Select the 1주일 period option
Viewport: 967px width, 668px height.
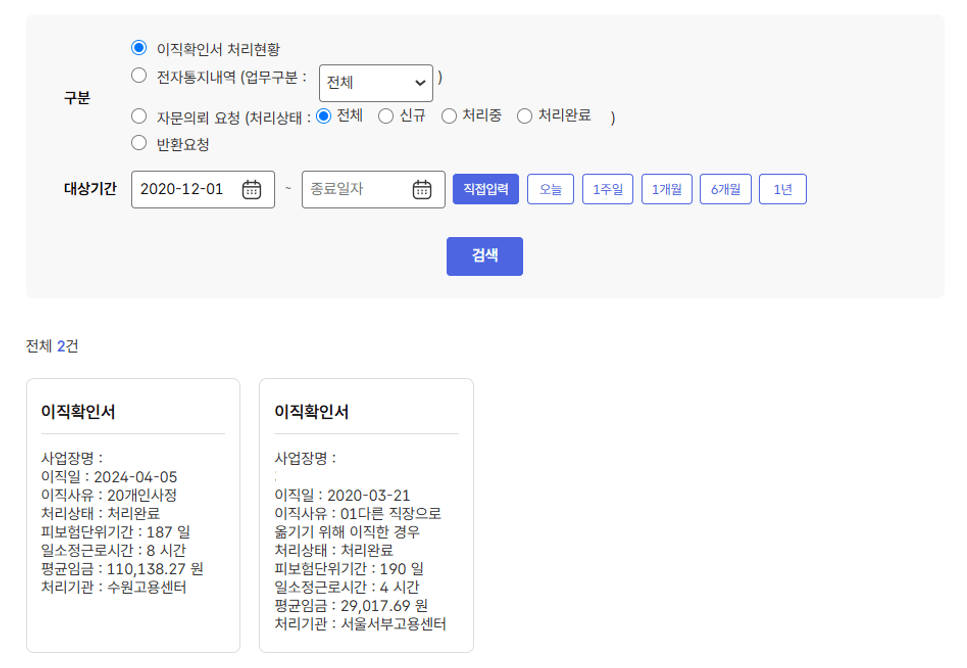pos(607,189)
